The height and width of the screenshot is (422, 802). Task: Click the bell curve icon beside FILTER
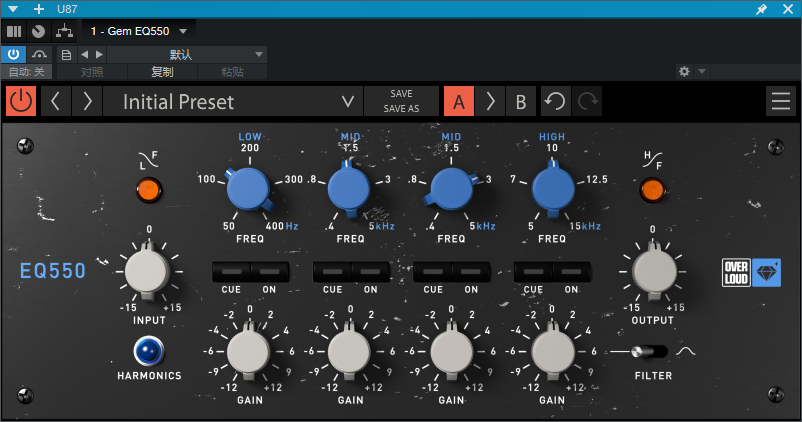click(x=685, y=351)
